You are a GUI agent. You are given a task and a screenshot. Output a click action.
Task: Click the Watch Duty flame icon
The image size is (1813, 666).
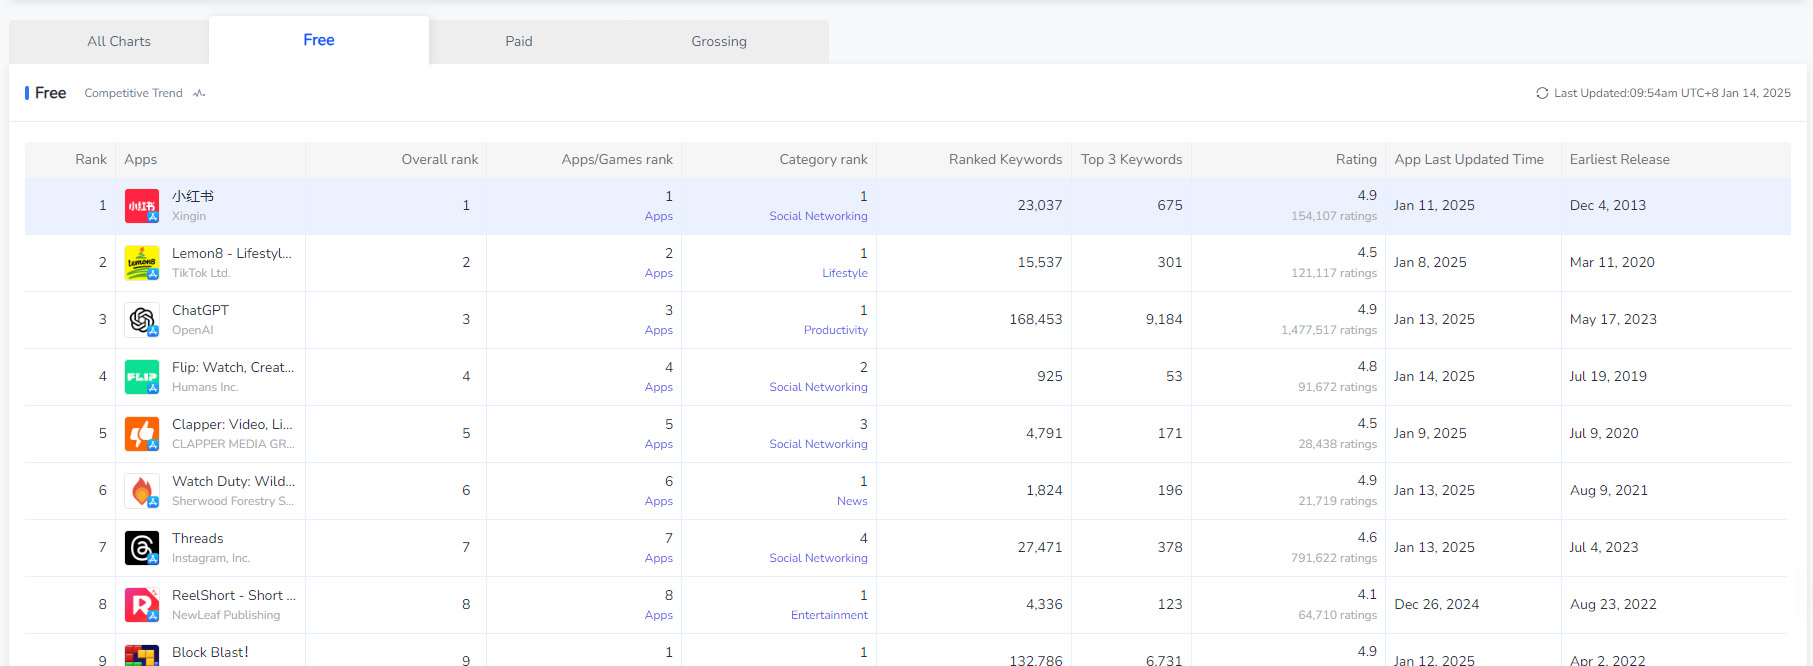click(x=141, y=491)
